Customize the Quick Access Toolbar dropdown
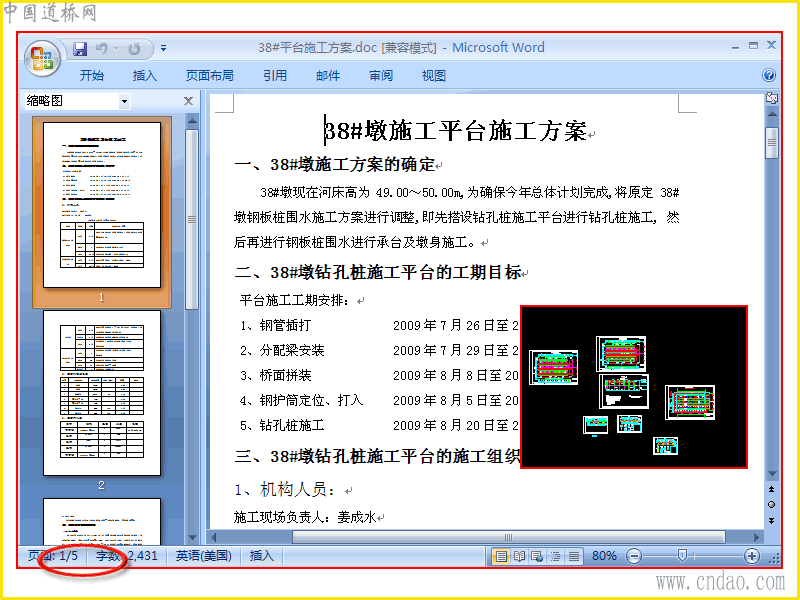 [163, 48]
